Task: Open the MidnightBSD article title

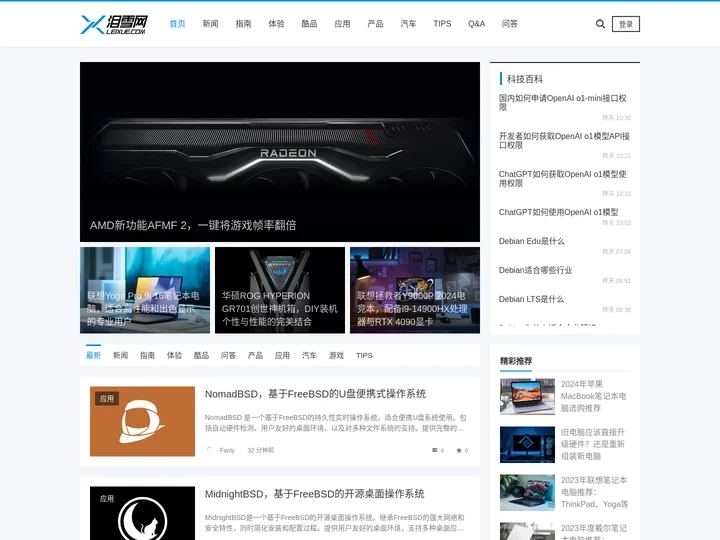Action: click(315, 494)
